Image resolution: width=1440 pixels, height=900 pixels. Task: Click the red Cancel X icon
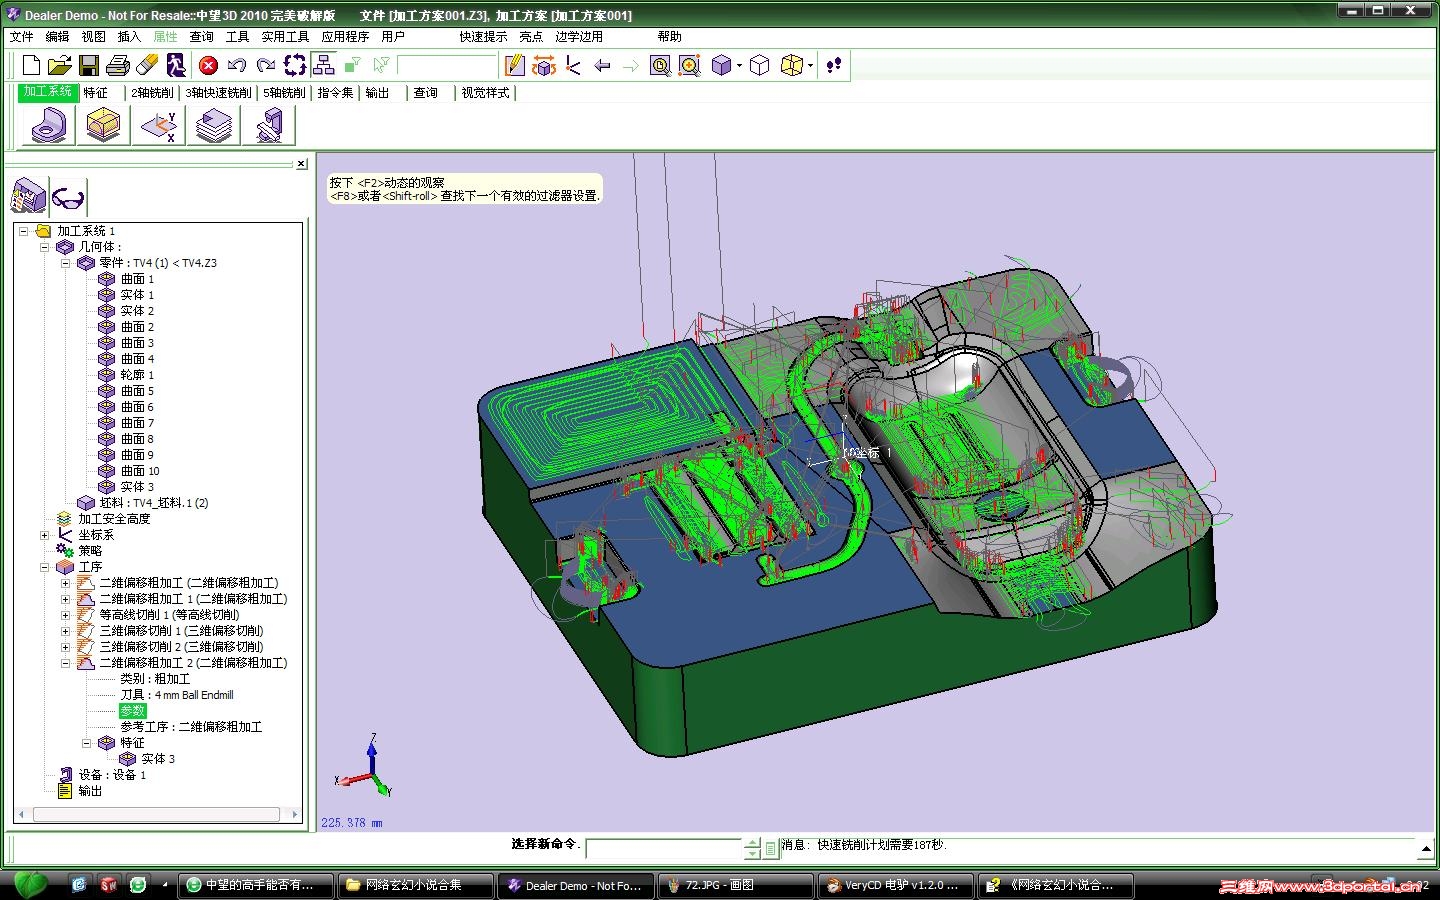208,66
